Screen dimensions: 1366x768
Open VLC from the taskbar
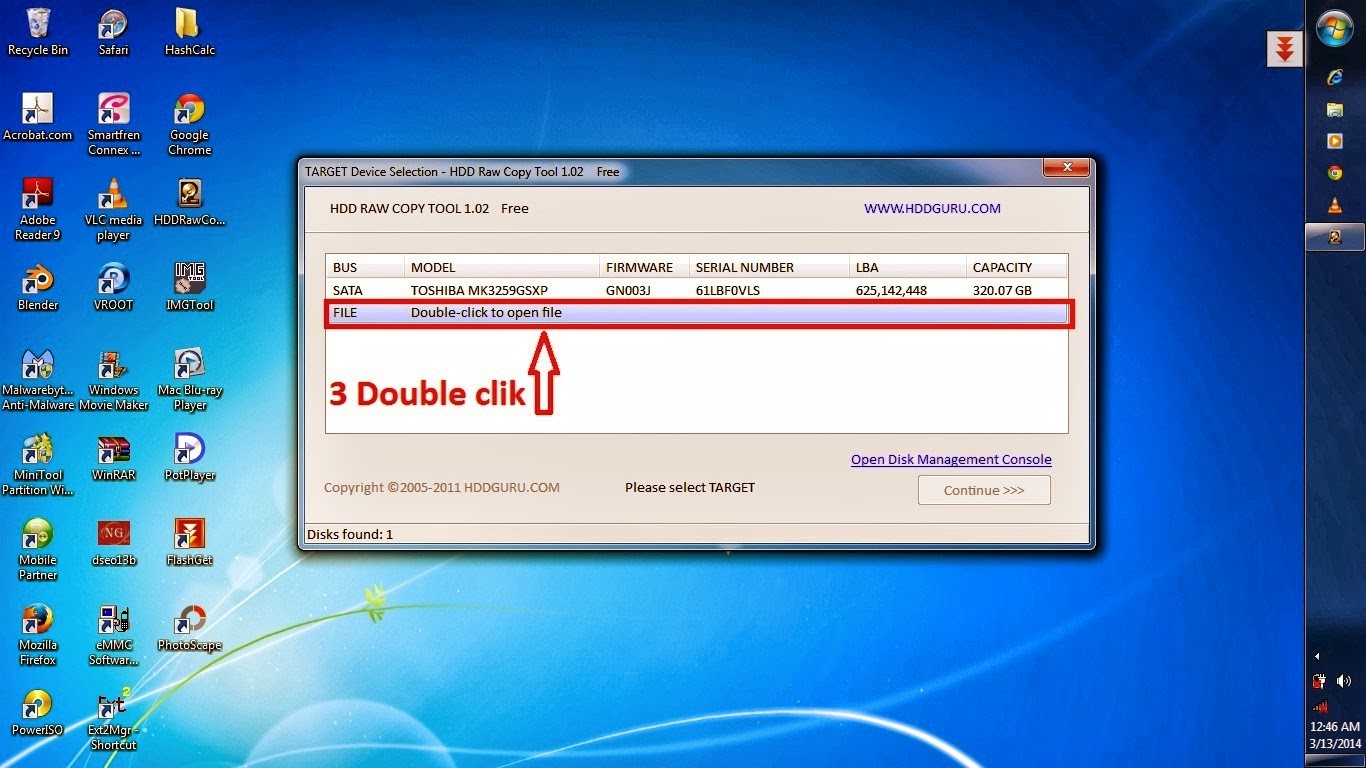1335,205
